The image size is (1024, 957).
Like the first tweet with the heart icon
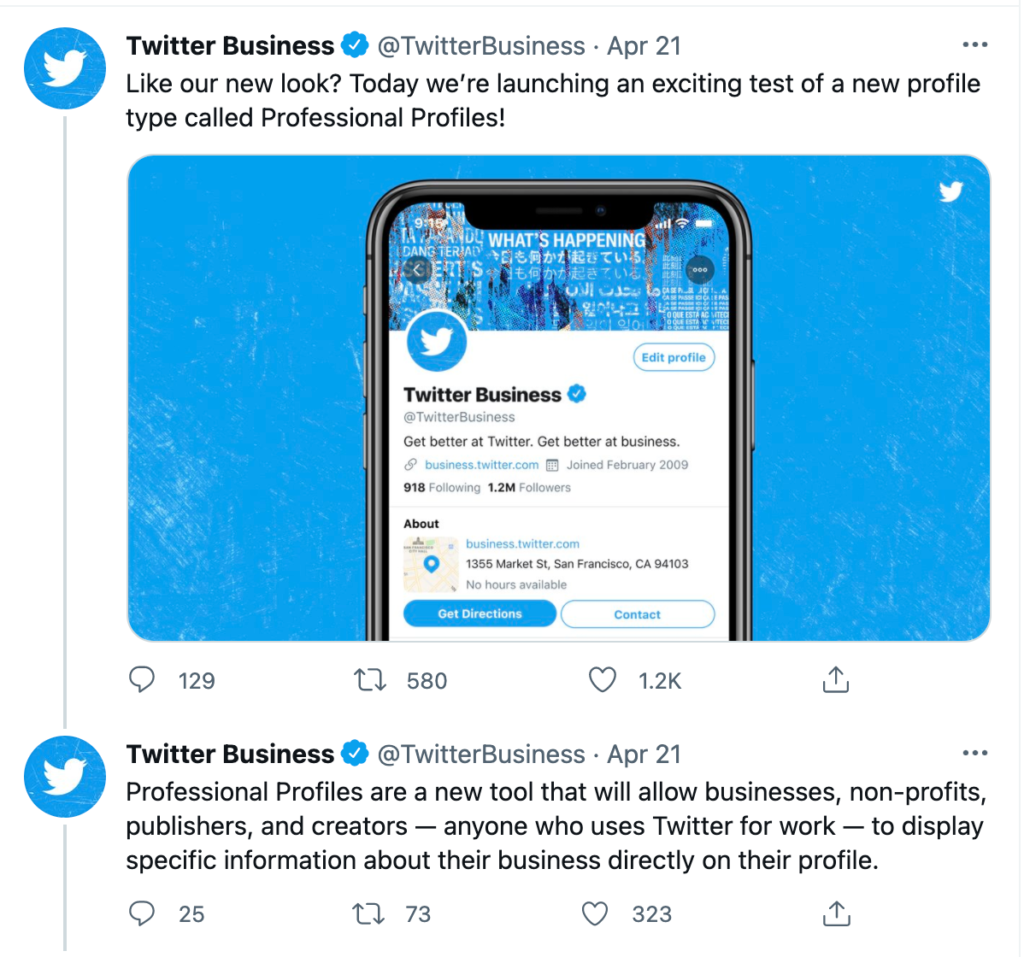(602, 679)
